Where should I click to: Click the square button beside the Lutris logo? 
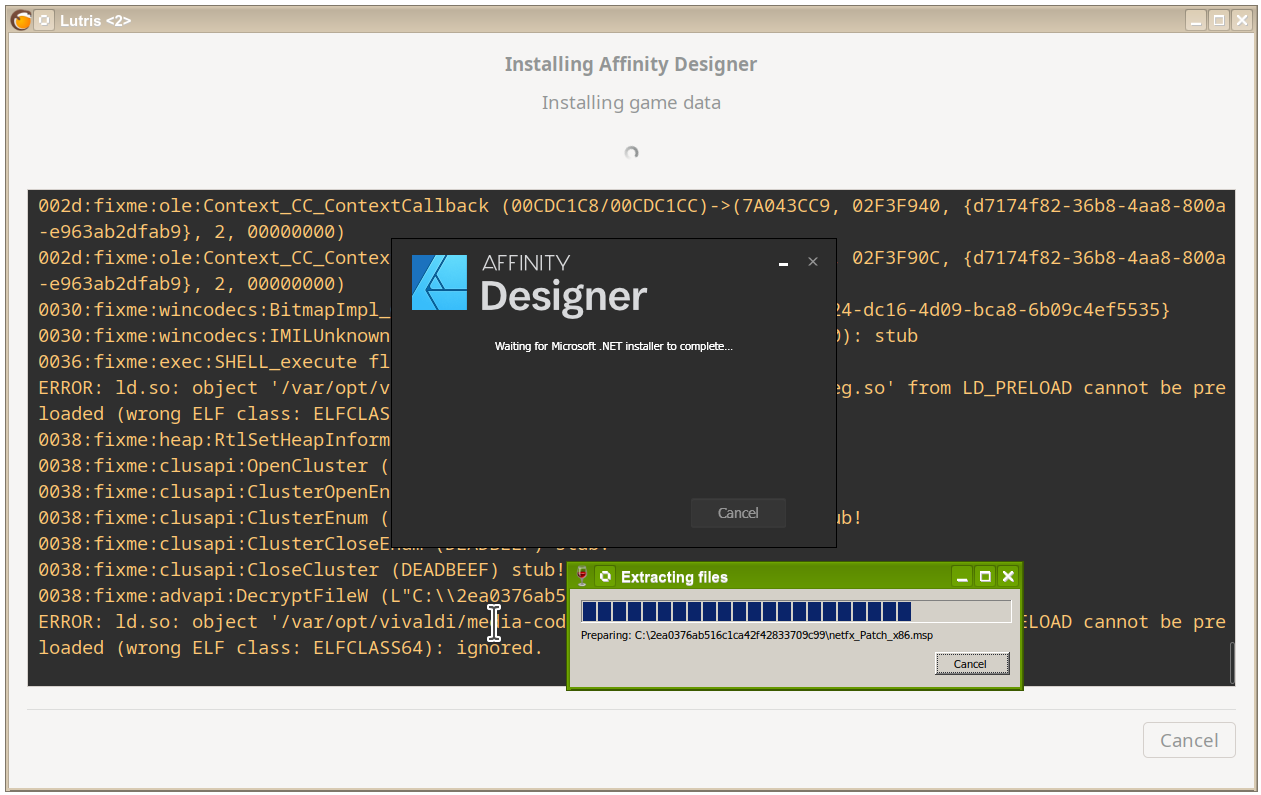(44, 20)
